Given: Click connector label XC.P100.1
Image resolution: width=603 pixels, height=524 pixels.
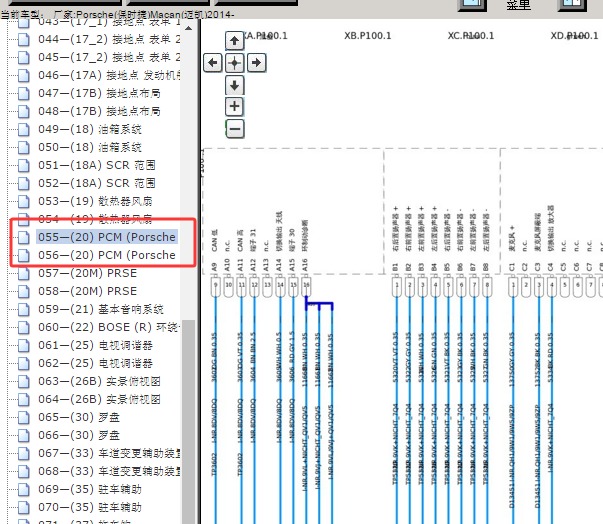Looking at the screenshot, I should pos(470,36).
